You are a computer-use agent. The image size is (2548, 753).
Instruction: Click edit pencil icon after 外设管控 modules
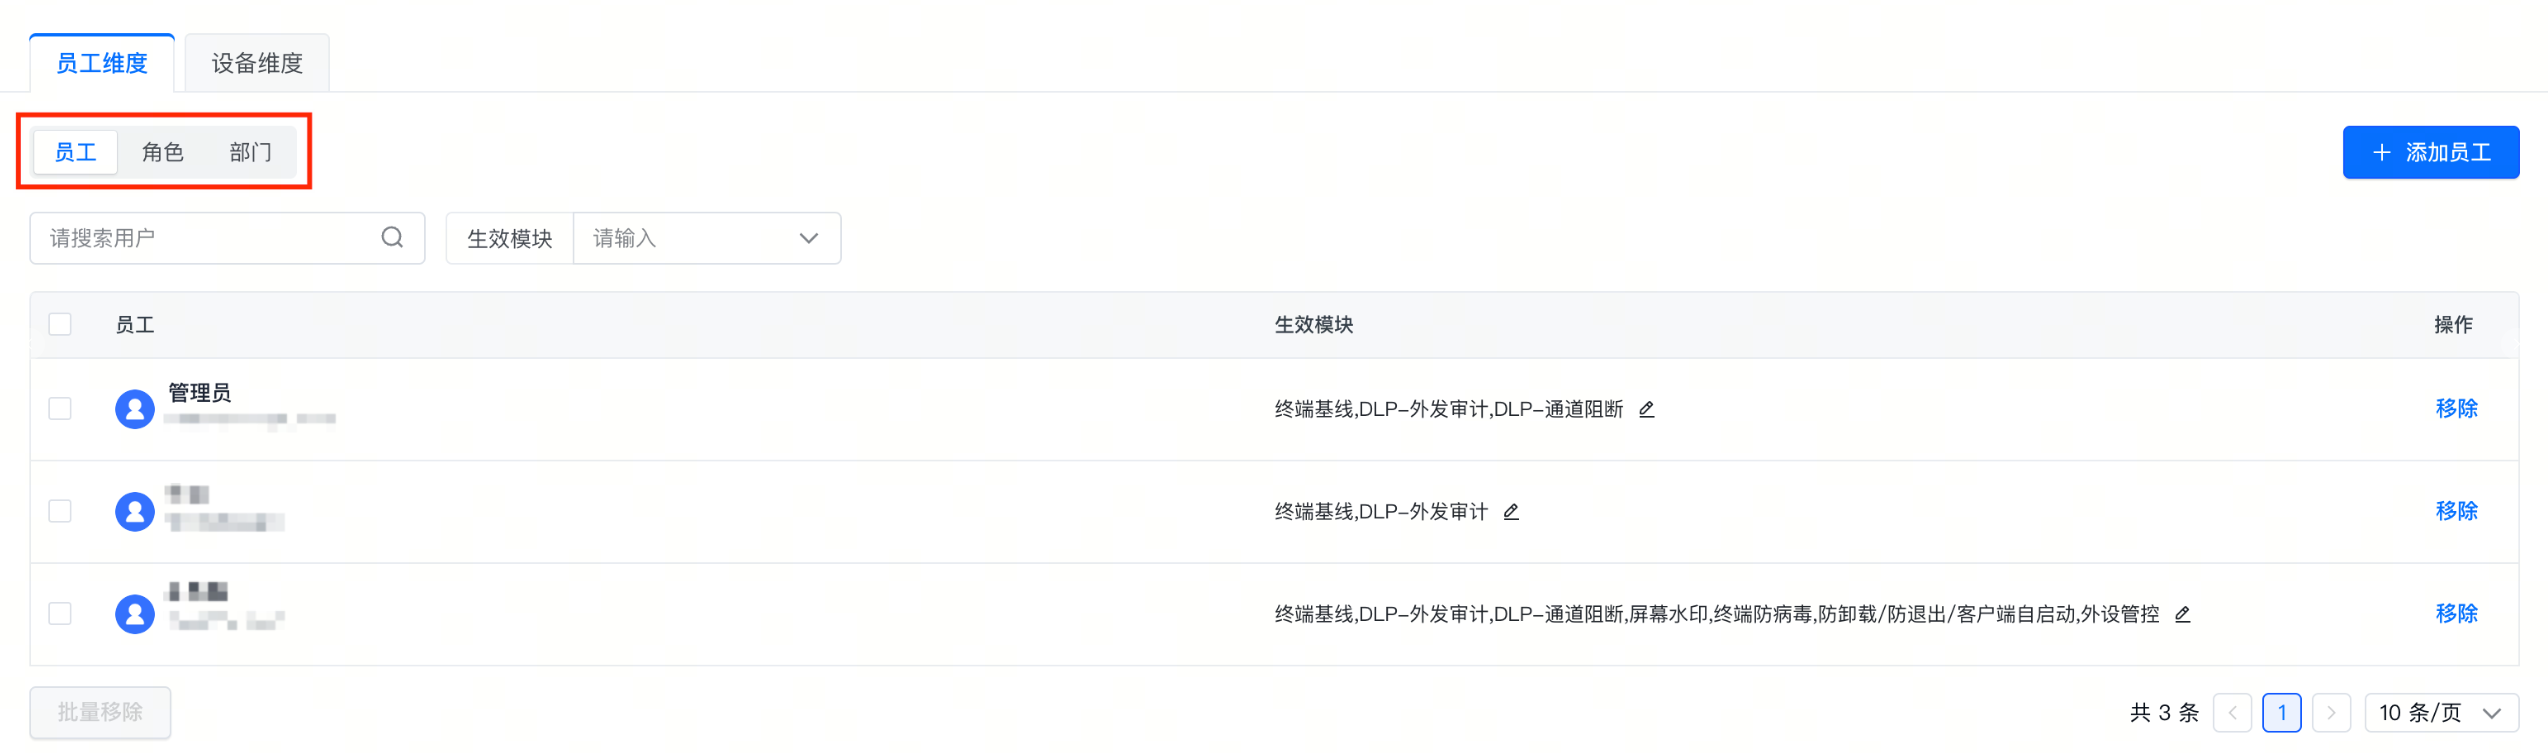2182,614
